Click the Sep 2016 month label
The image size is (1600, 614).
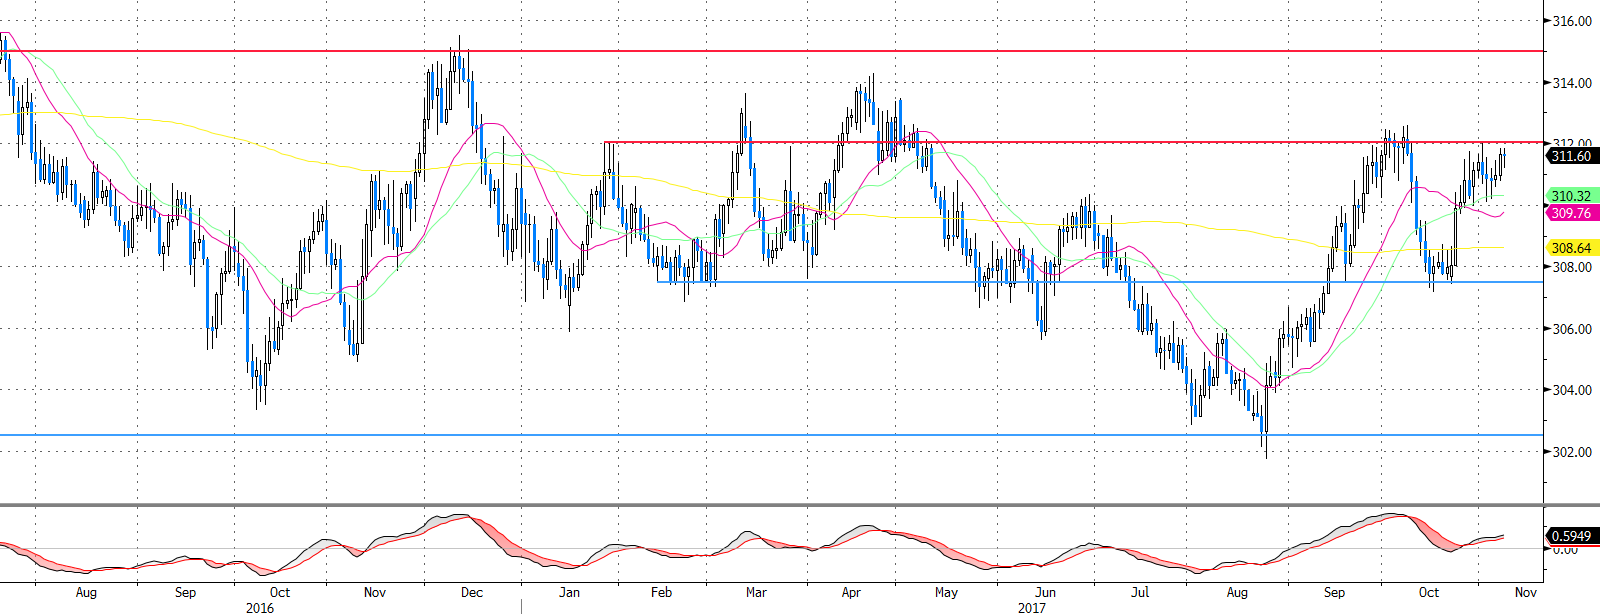tap(185, 592)
